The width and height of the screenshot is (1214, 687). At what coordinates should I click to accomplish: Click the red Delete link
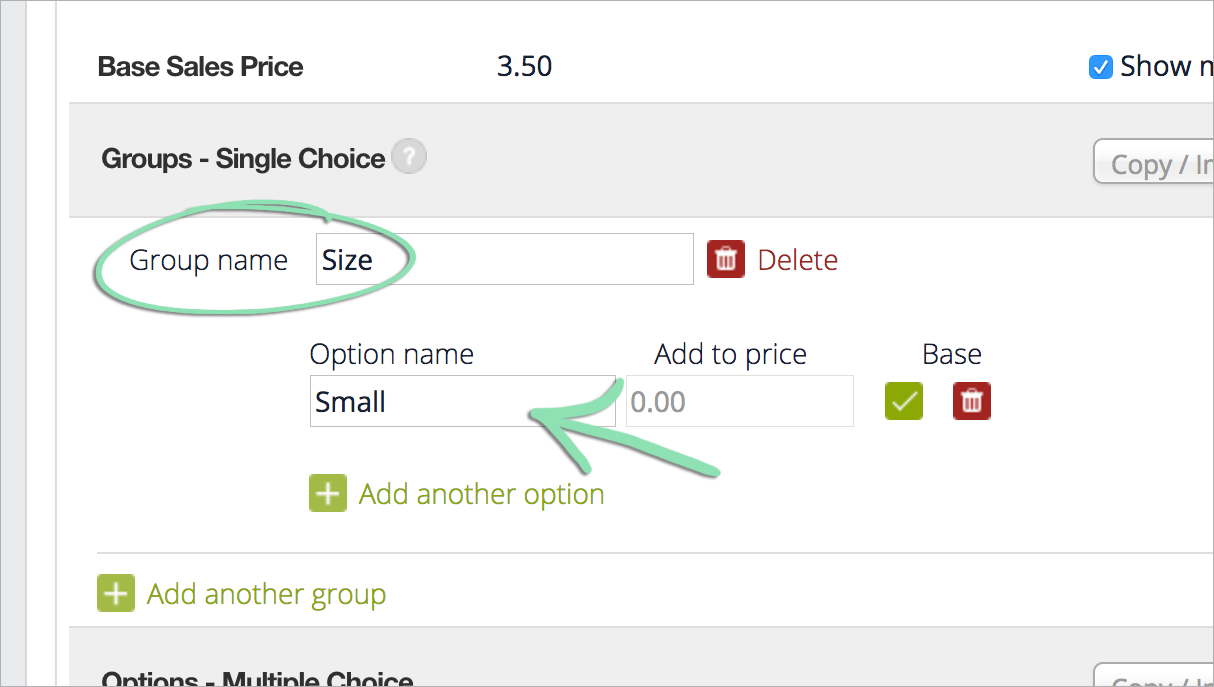(798, 260)
